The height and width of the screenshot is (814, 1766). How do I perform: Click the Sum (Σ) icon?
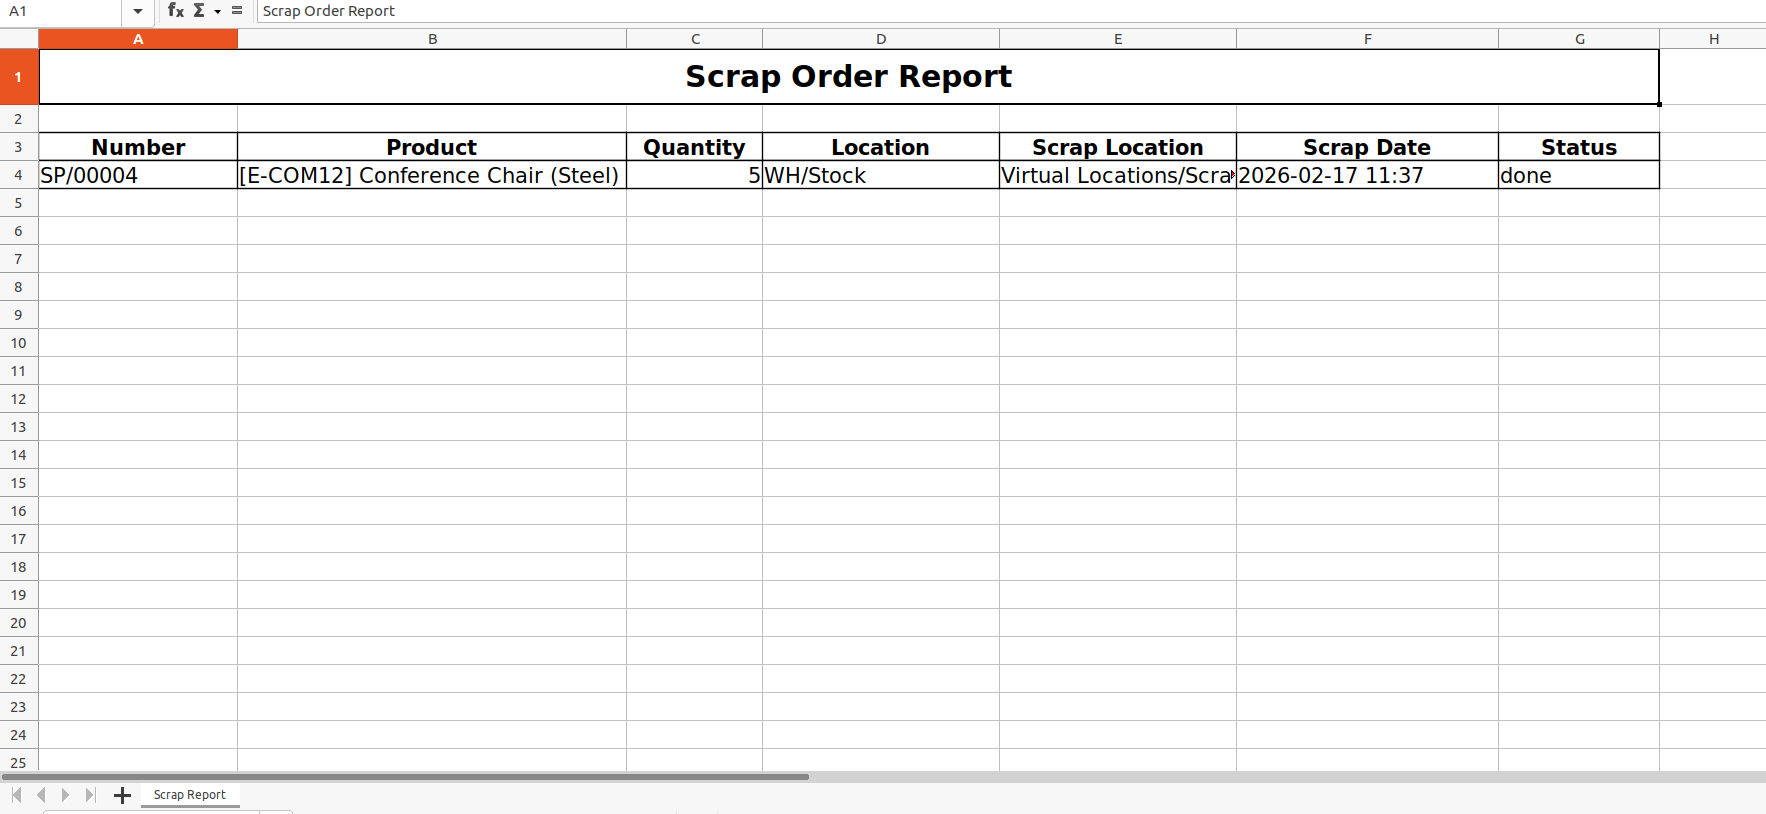[199, 10]
